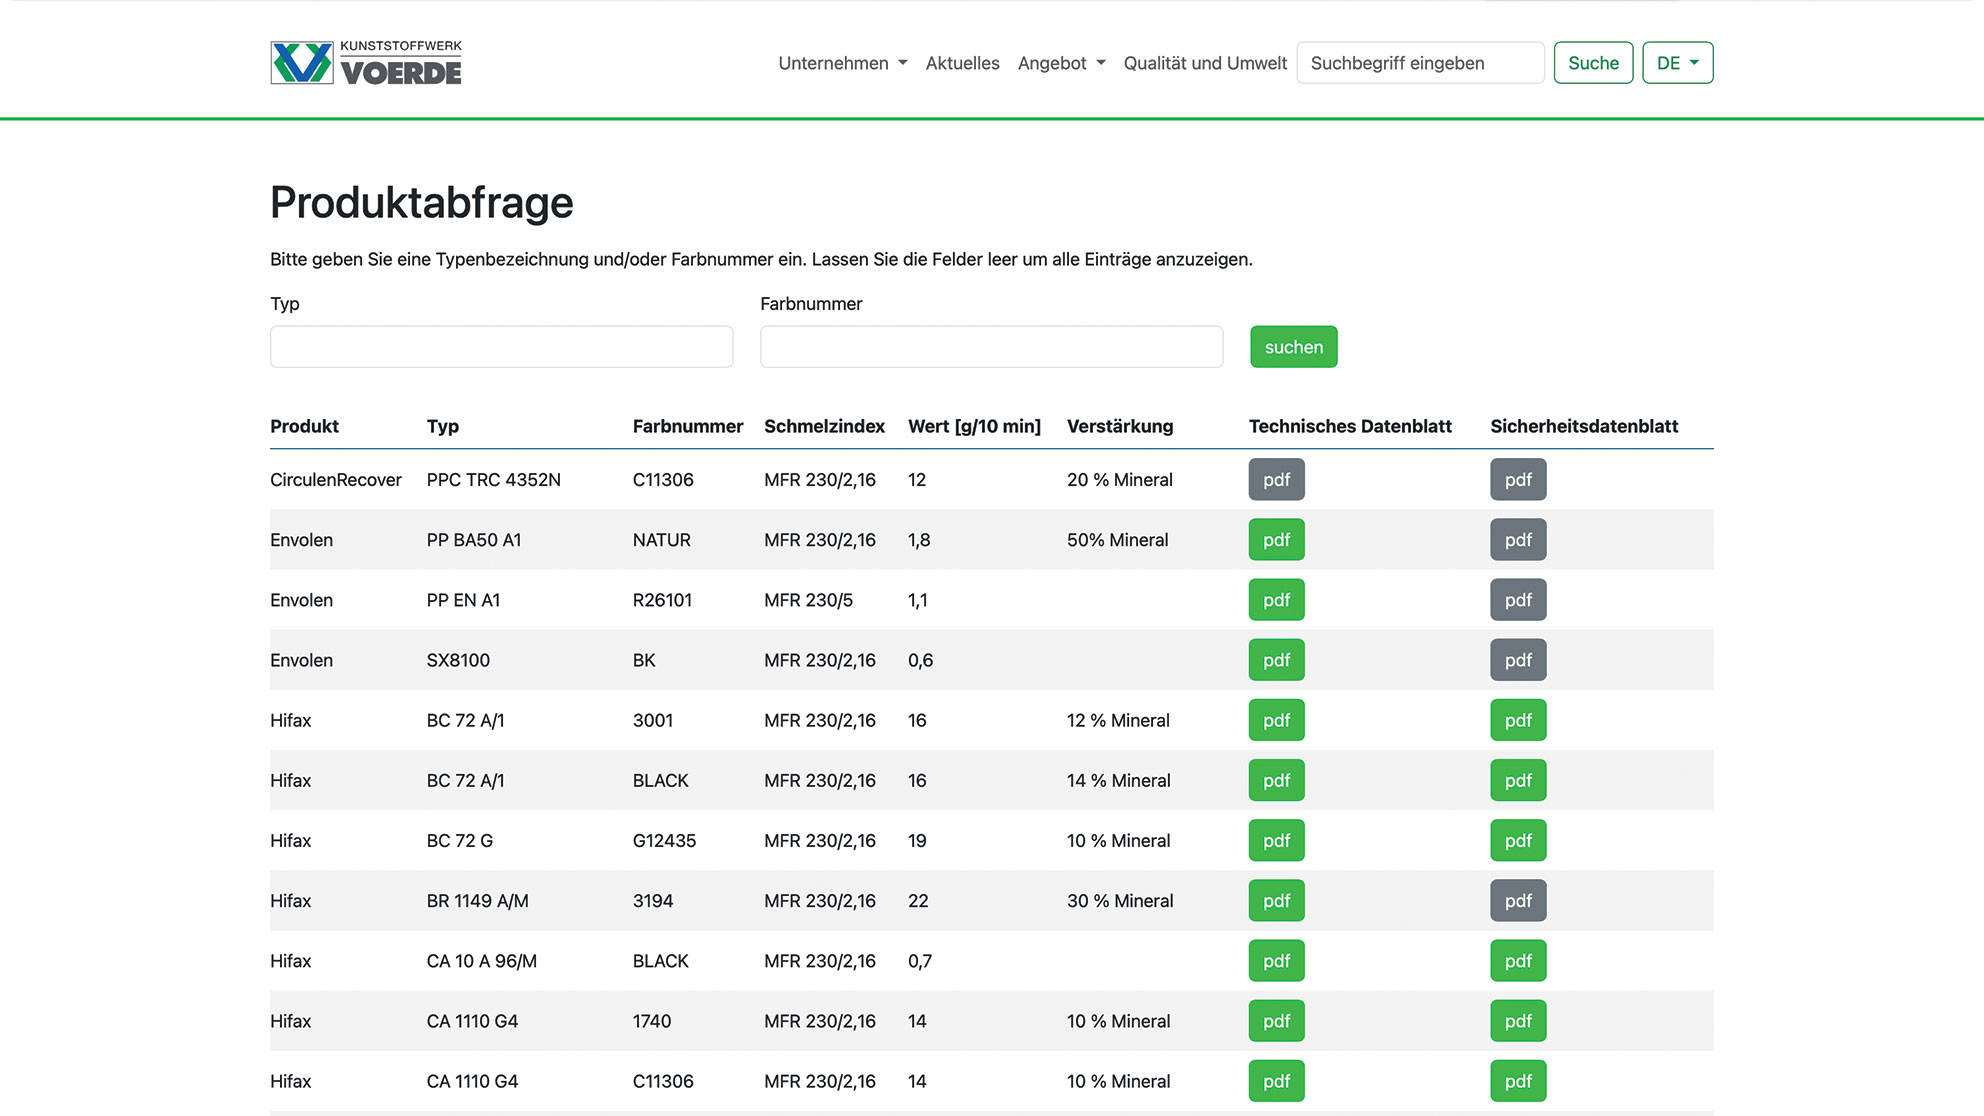This screenshot has width=1984, height=1116.
Task: Click the Technisches Datenblatt column header
Action: pos(1350,426)
